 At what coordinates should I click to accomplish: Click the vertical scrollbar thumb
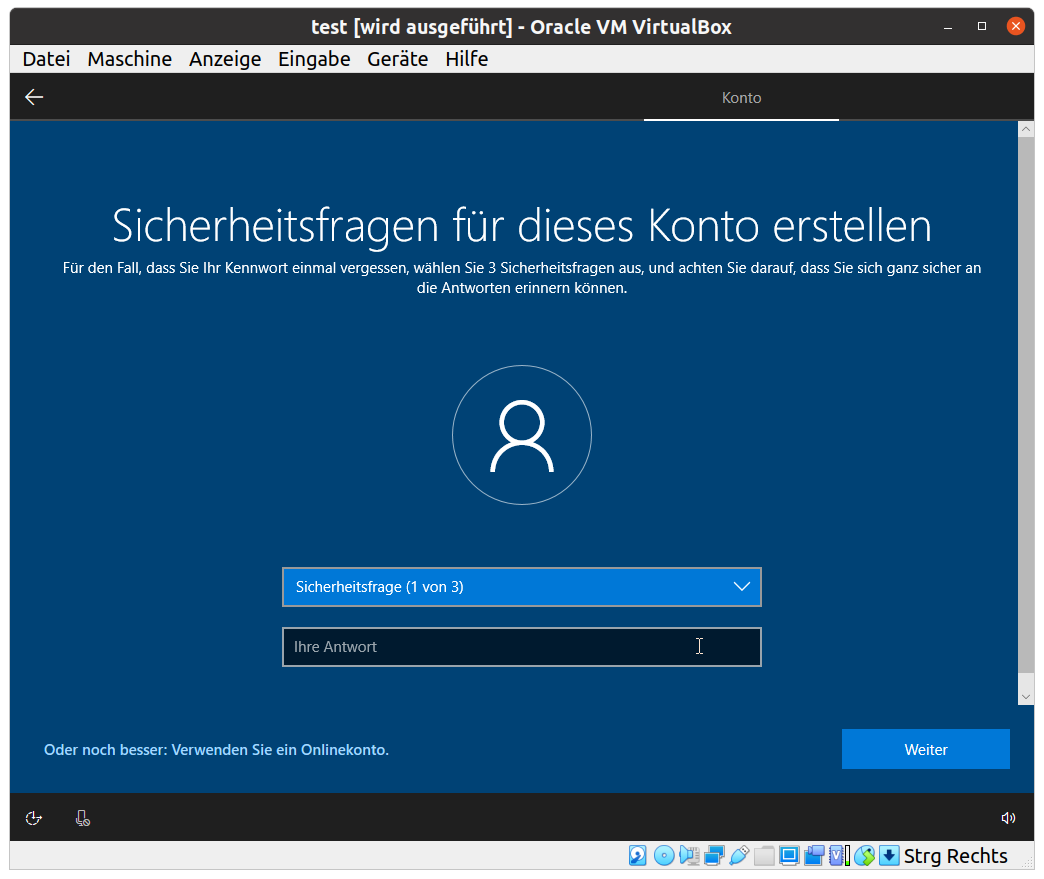1026,406
